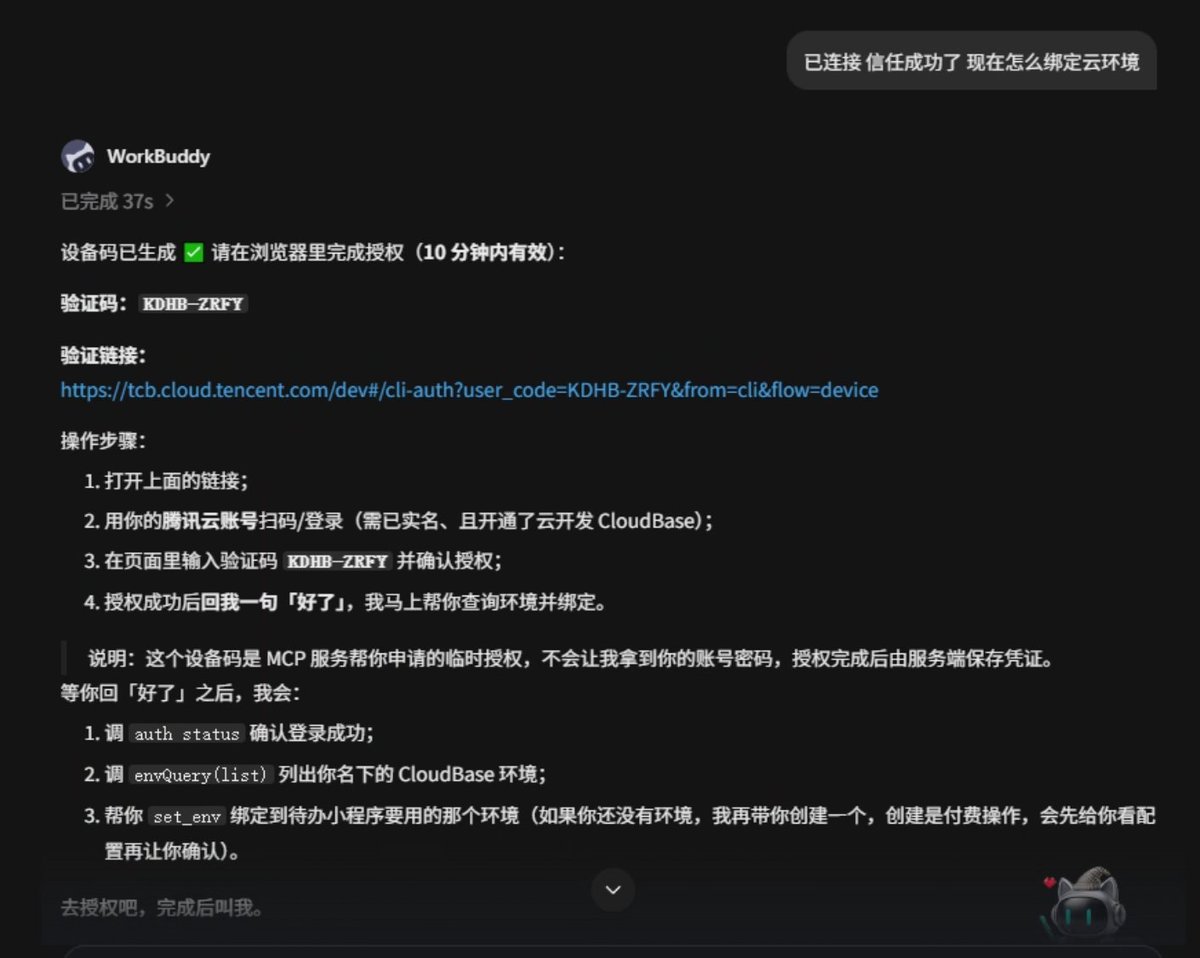This screenshot has height=958, width=1200.
Task: Click the envQuery(list) code chip
Action: coord(200,775)
